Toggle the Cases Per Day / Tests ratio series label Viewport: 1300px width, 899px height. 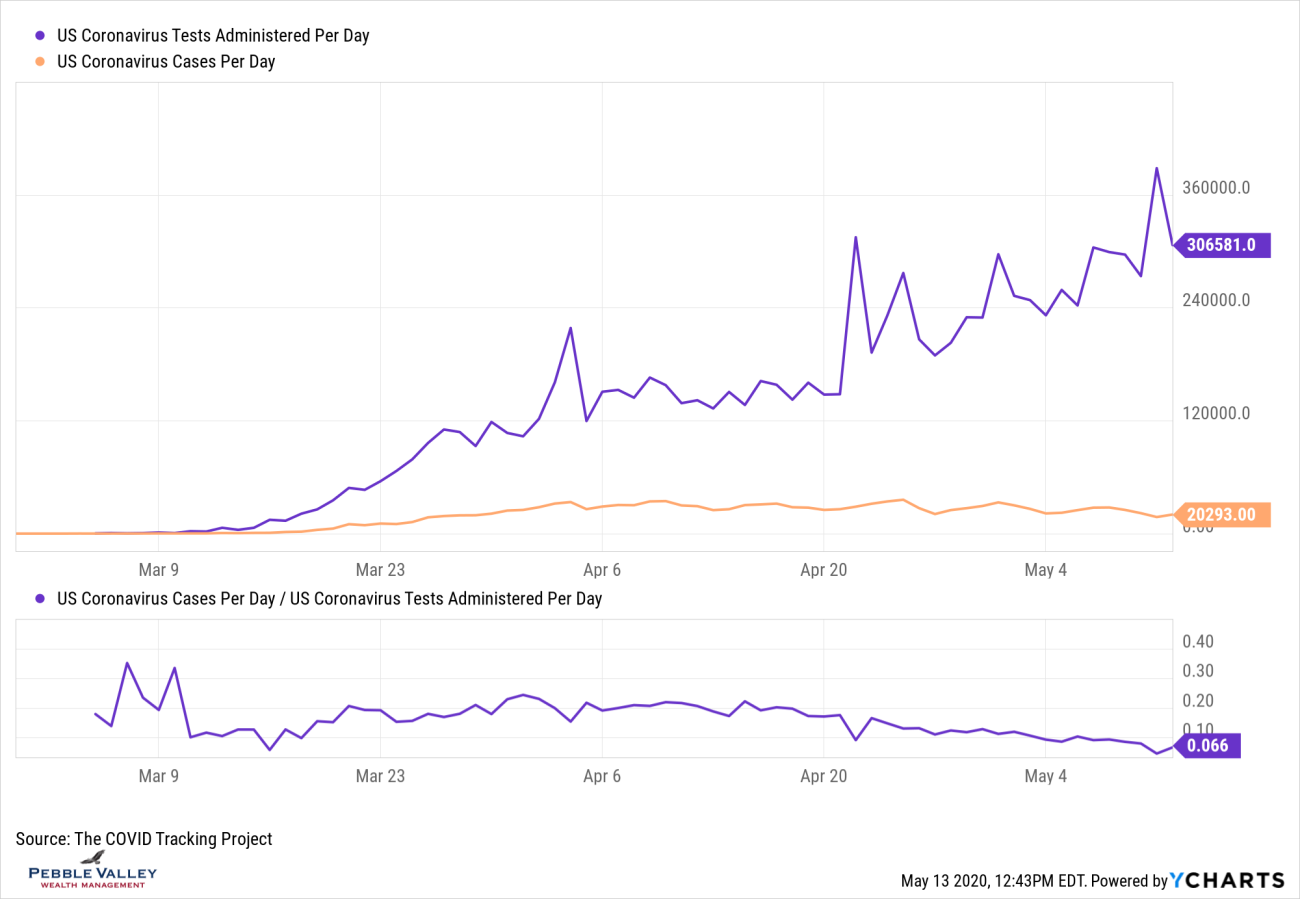[x=329, y=599]
